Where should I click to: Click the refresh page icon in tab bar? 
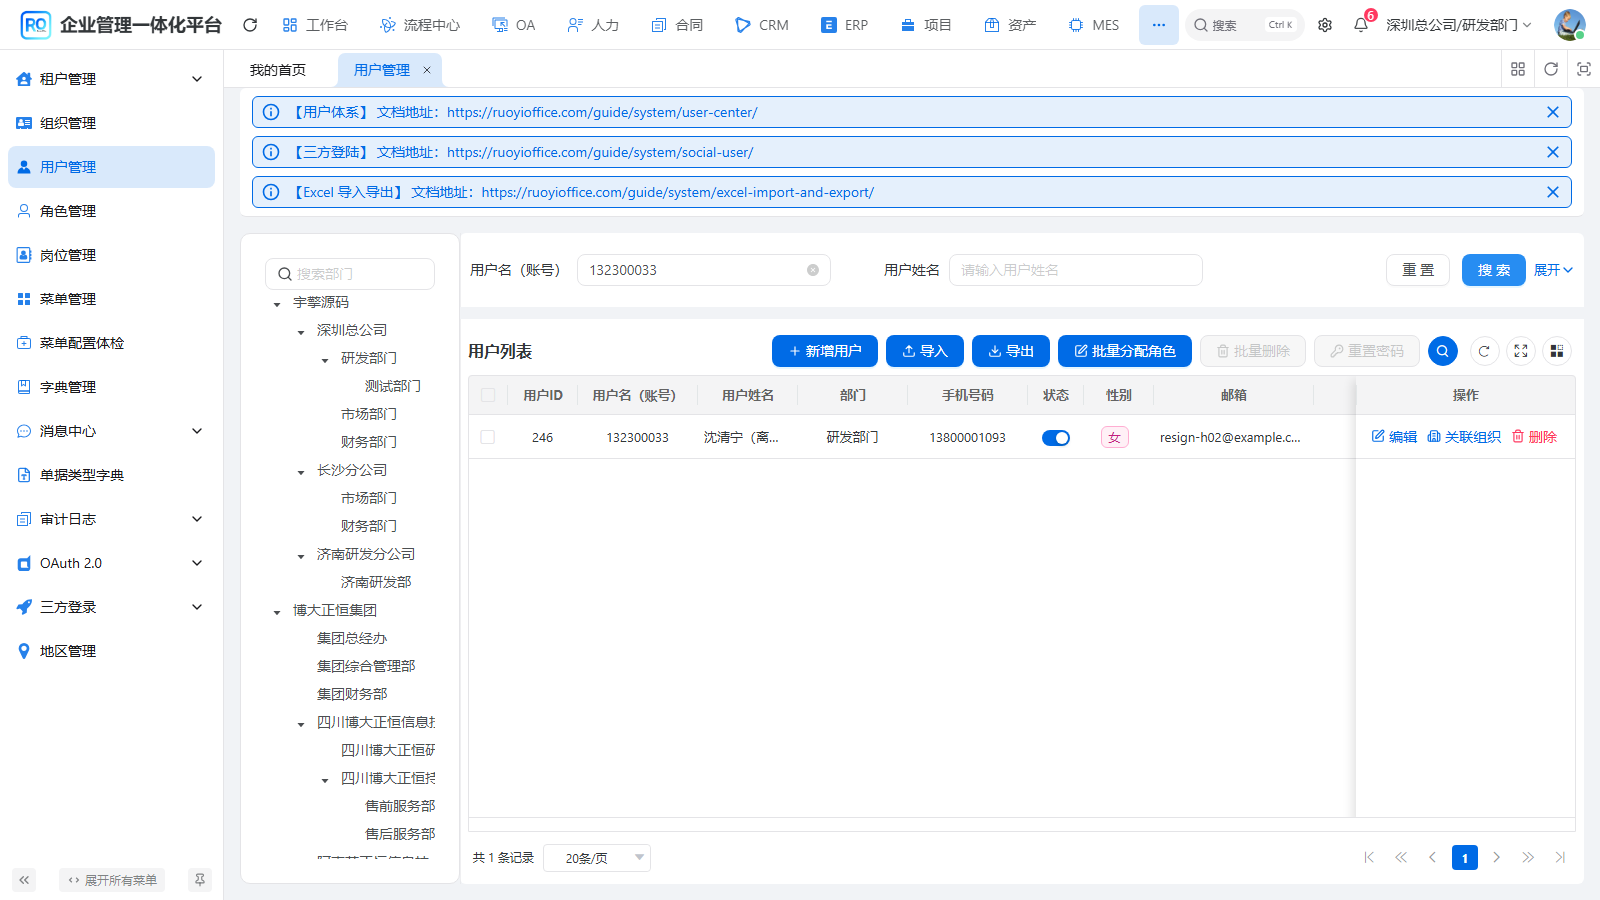tap(1551, 69)
